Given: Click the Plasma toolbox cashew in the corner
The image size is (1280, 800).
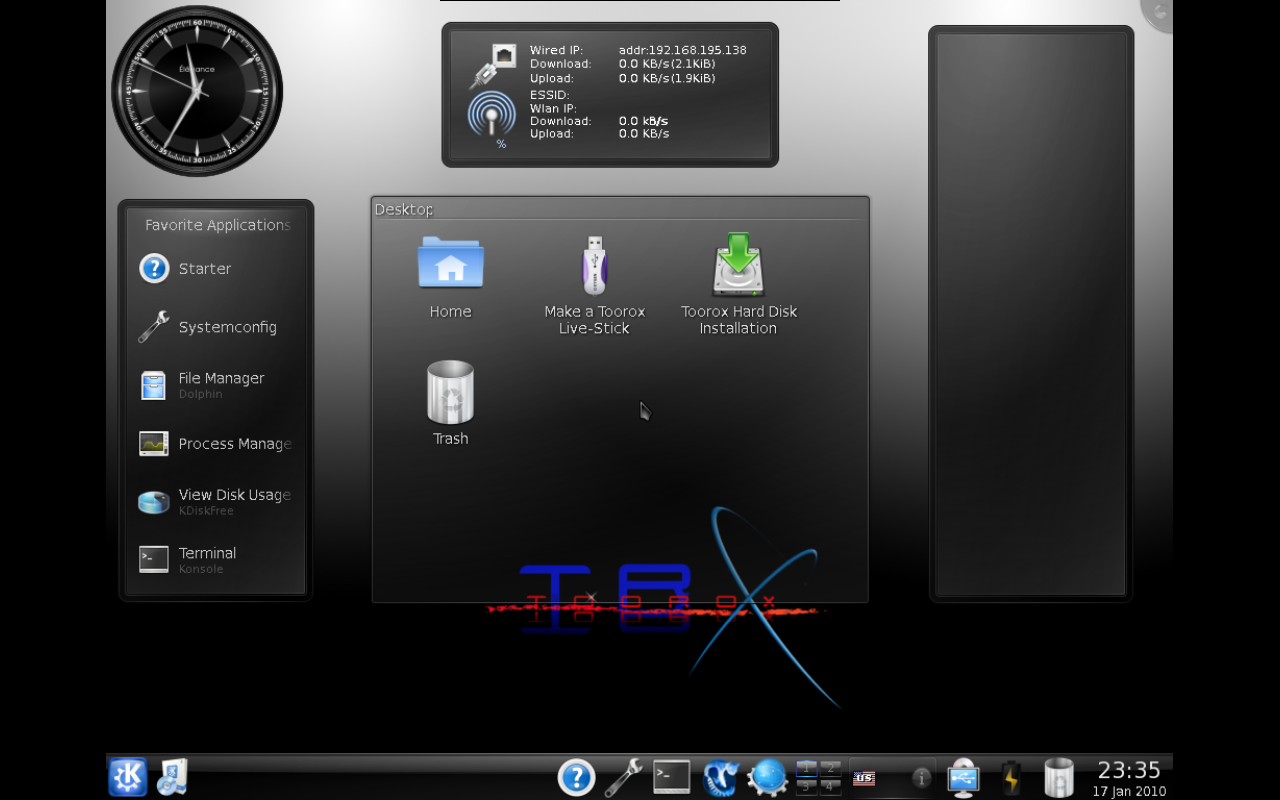Looking at the screenshot, I should click(x=1158, y=14).
